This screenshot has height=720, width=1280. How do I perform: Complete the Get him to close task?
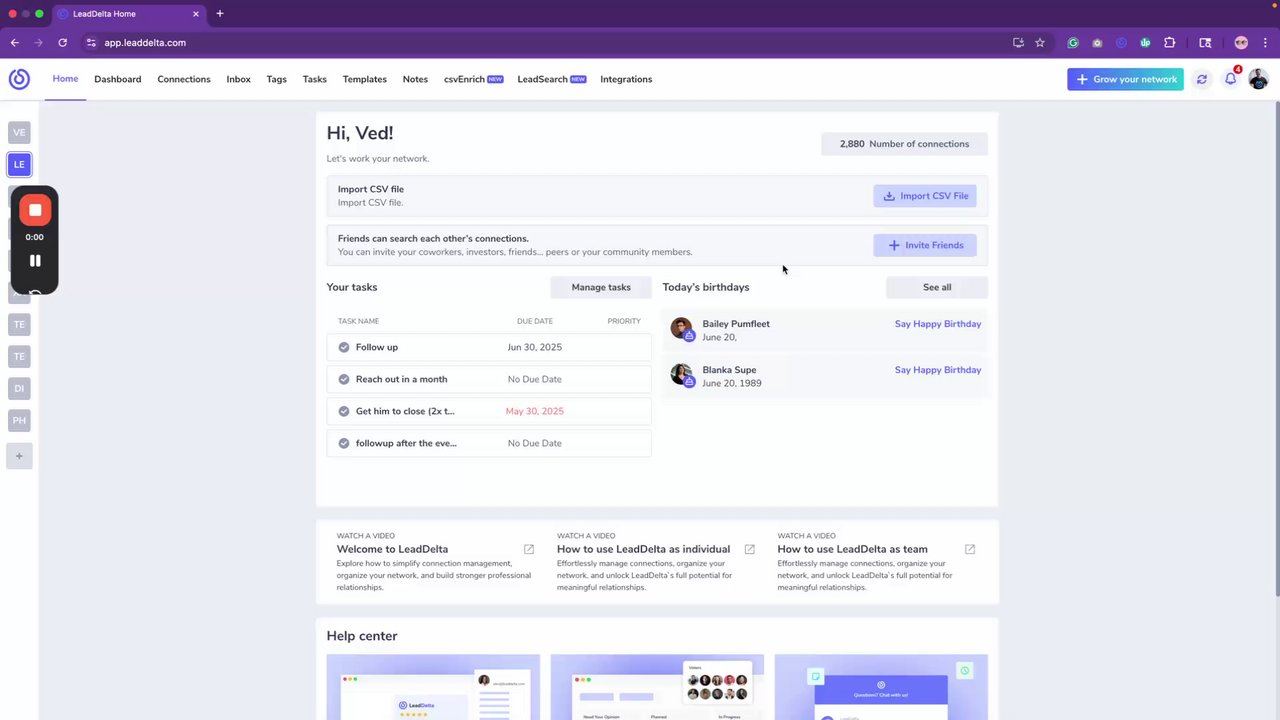tap(344, 411)
